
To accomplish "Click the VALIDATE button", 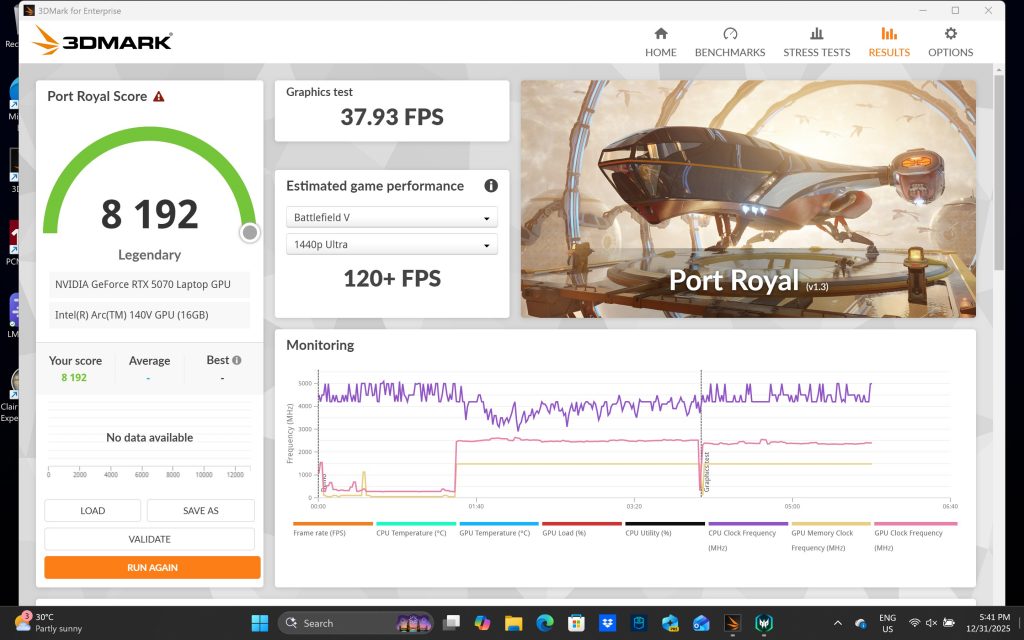I will point(148,538).
